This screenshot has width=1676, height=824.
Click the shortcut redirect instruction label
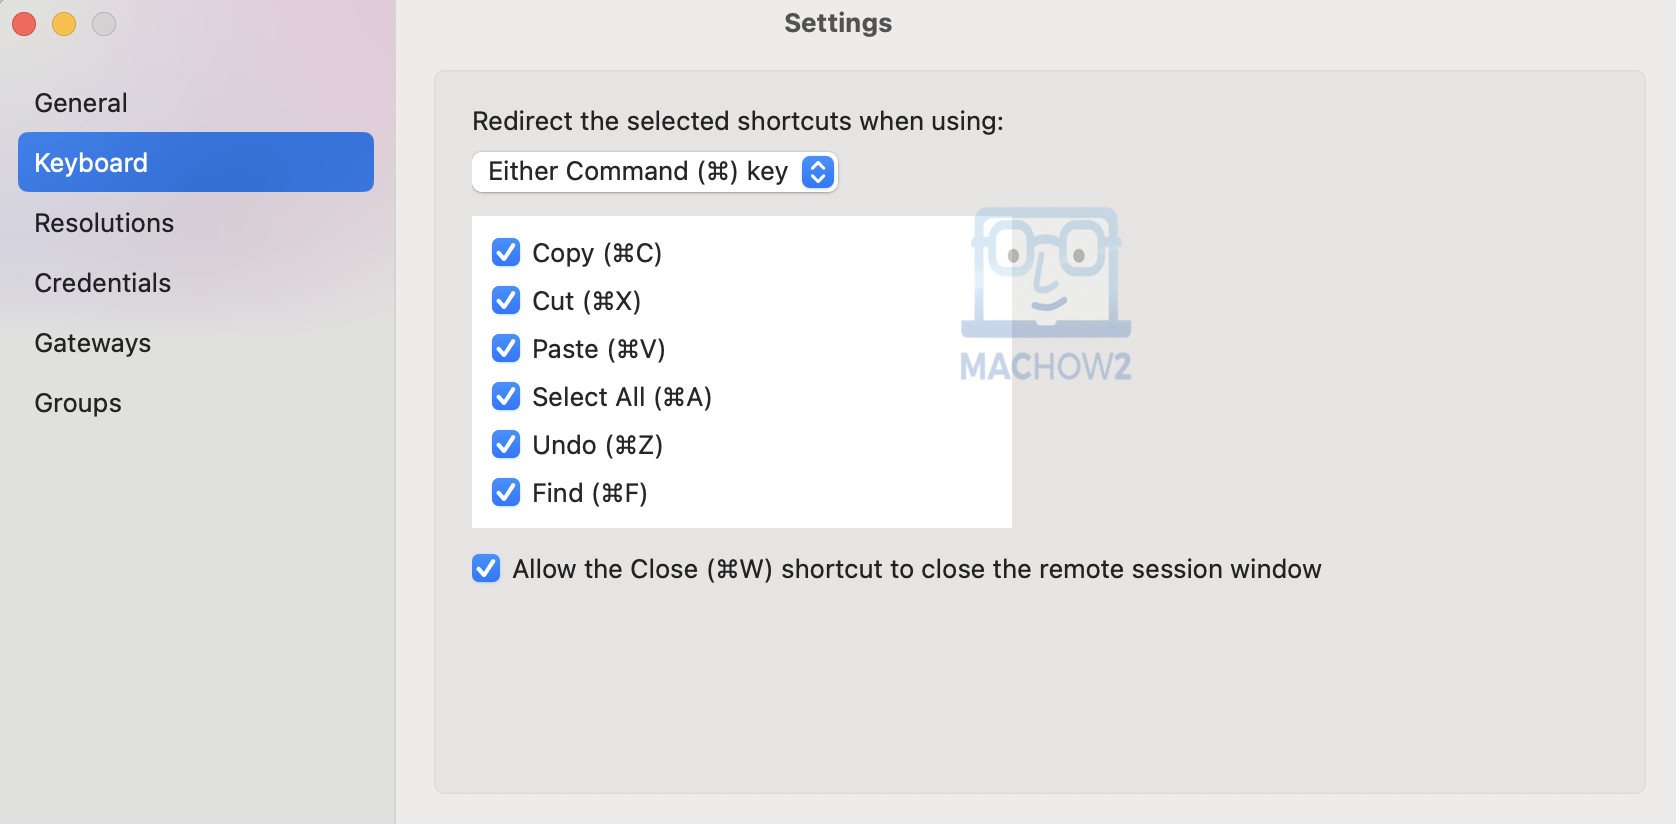coord(738,120)
